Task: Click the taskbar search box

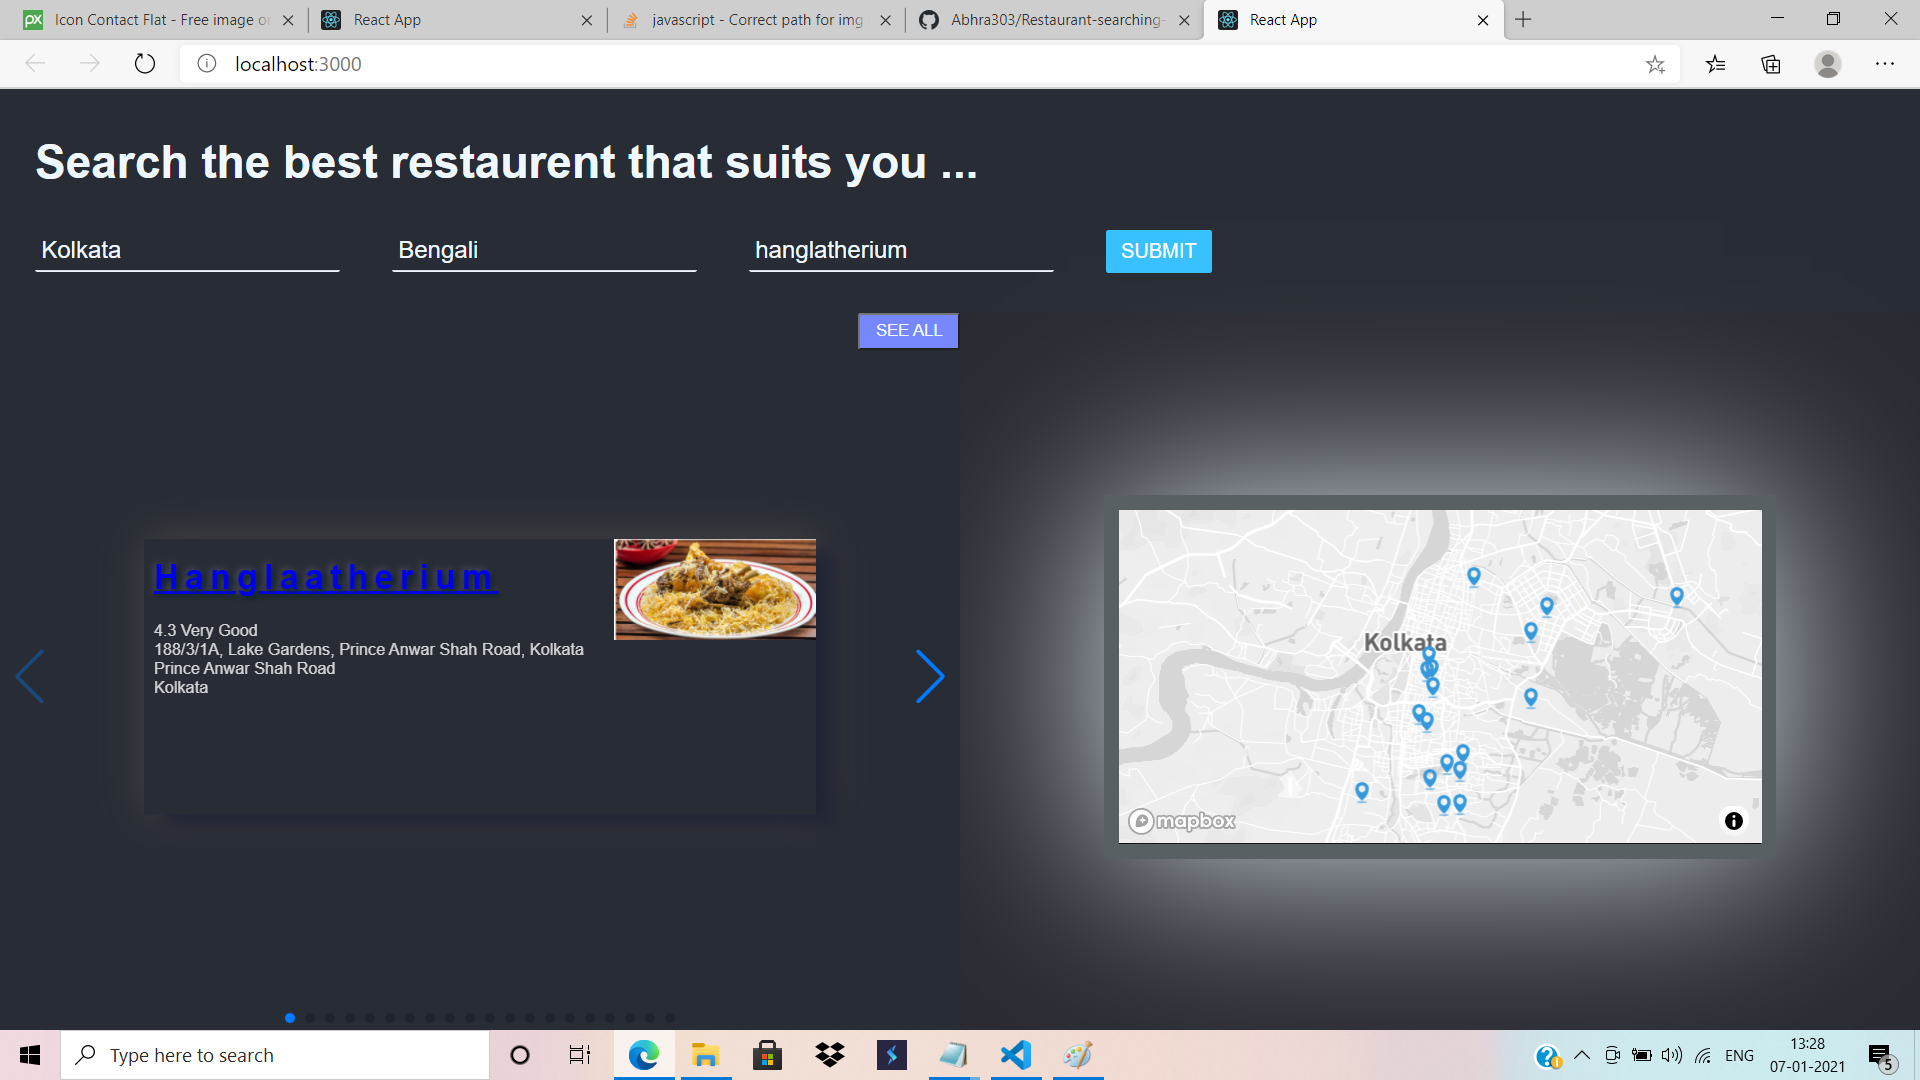Action: (x=275, y=1055)
